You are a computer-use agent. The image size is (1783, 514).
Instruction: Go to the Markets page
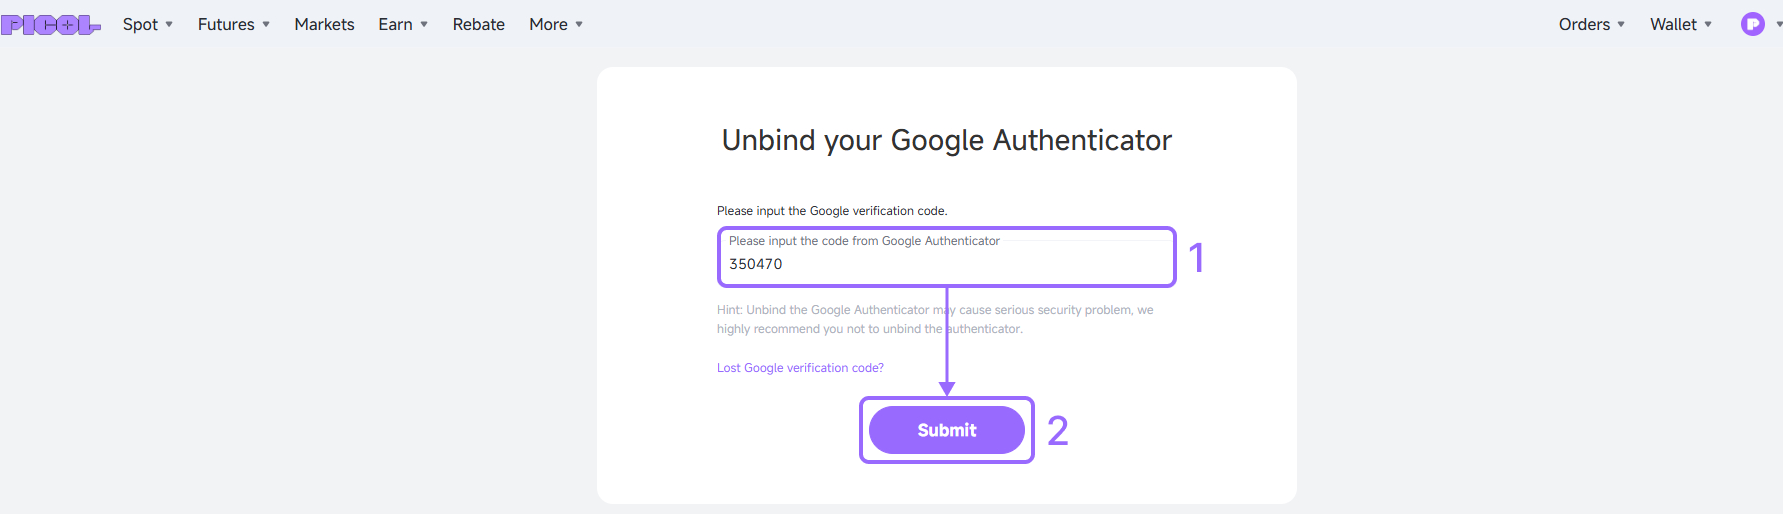point(324,24)
